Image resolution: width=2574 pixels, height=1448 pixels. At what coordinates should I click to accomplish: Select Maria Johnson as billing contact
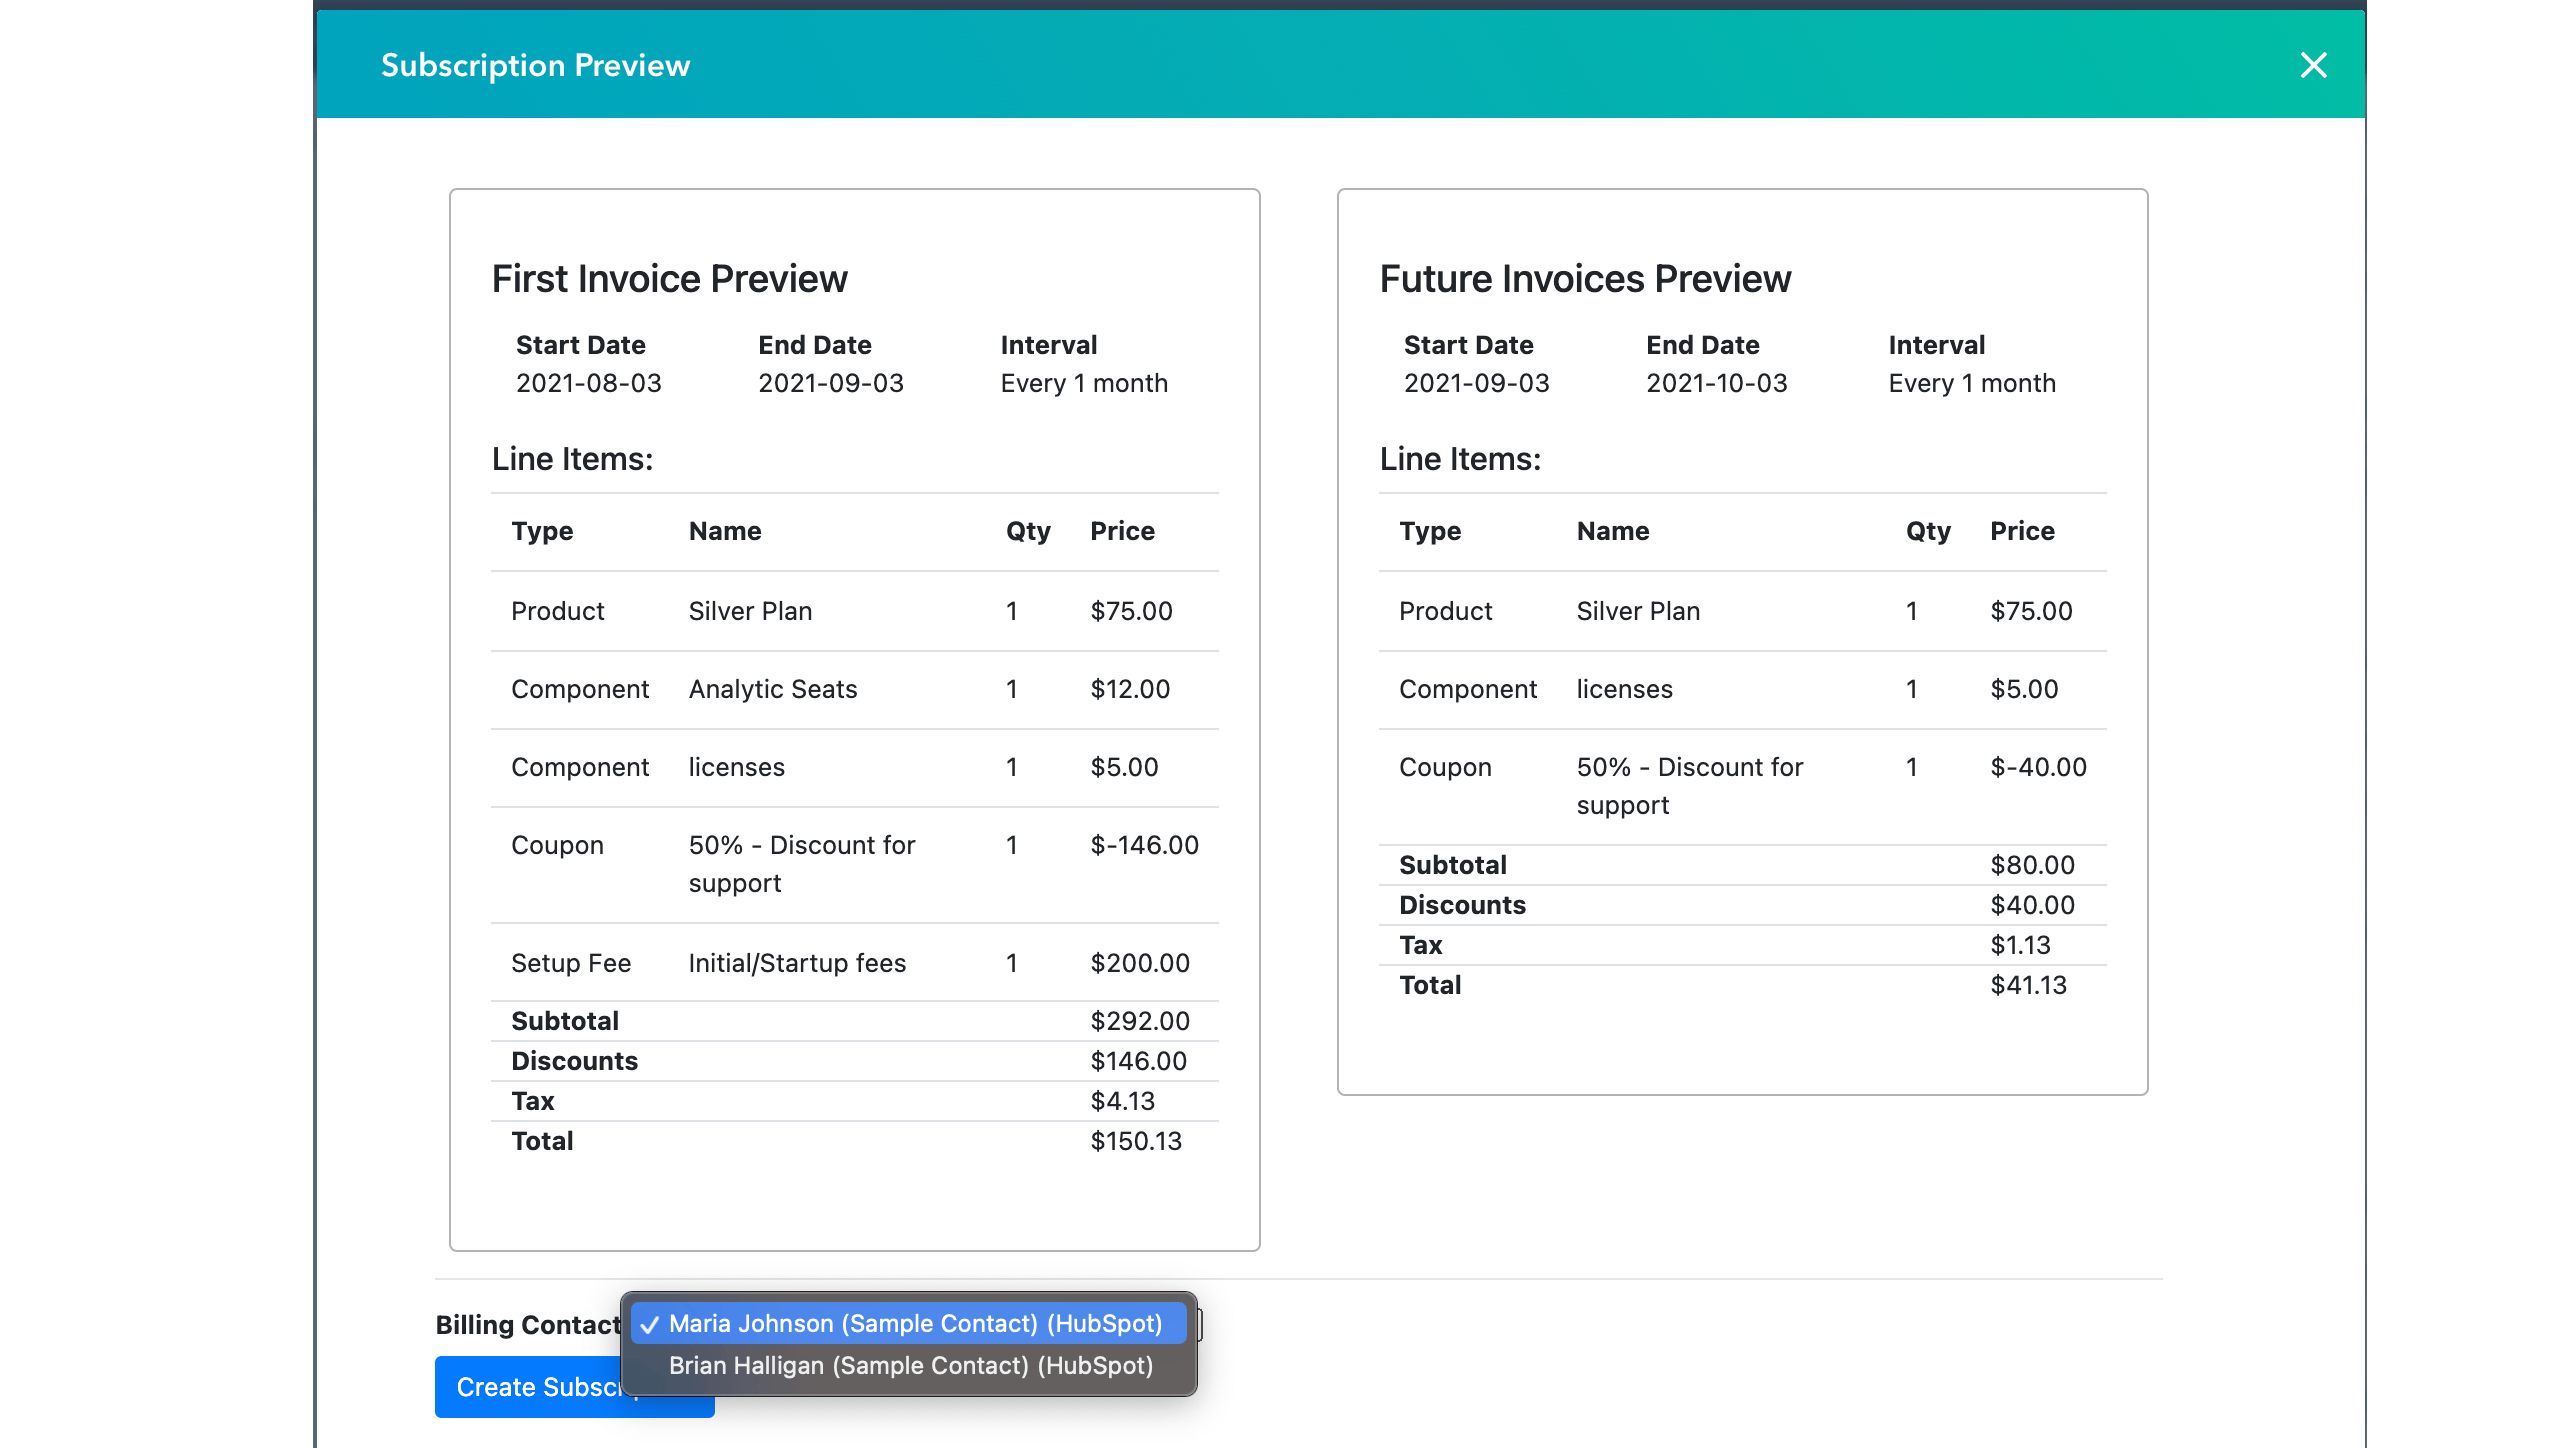point(914,1323)
